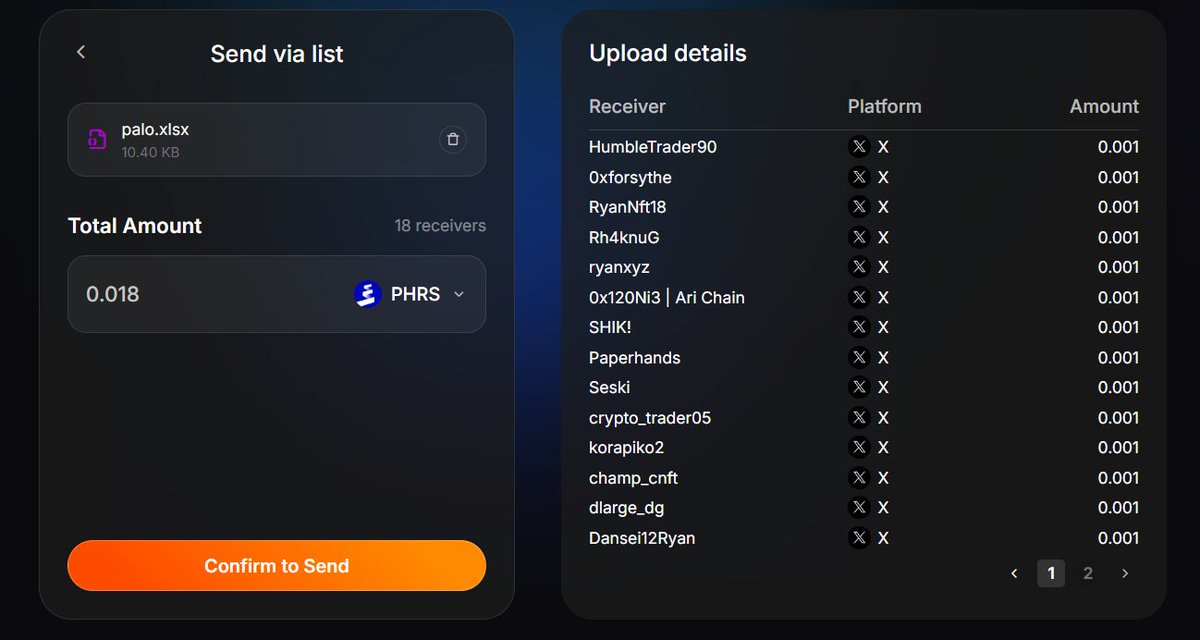Screen dimensions: 1200x640
Task: Select receiver Rh4knuG
Action: pos(624,237)
